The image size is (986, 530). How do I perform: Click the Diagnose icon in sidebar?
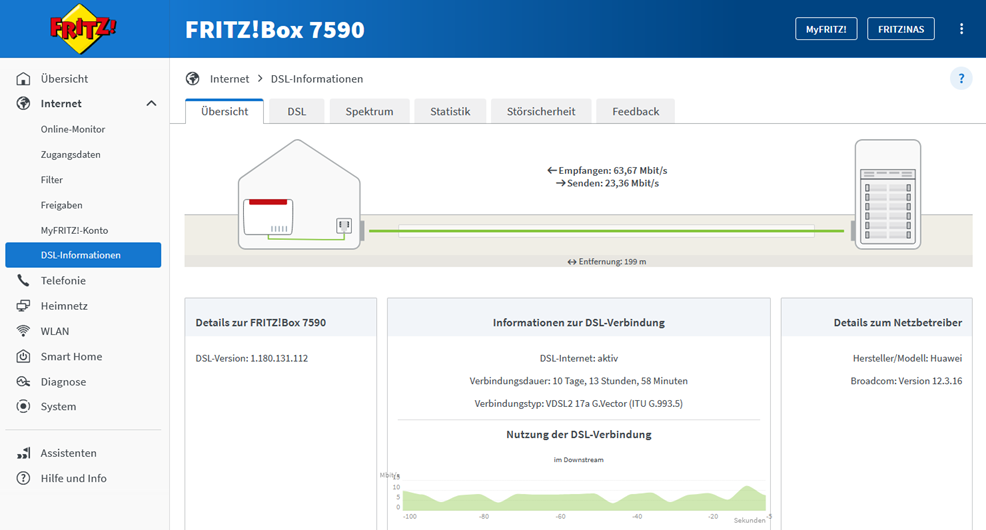23,382
